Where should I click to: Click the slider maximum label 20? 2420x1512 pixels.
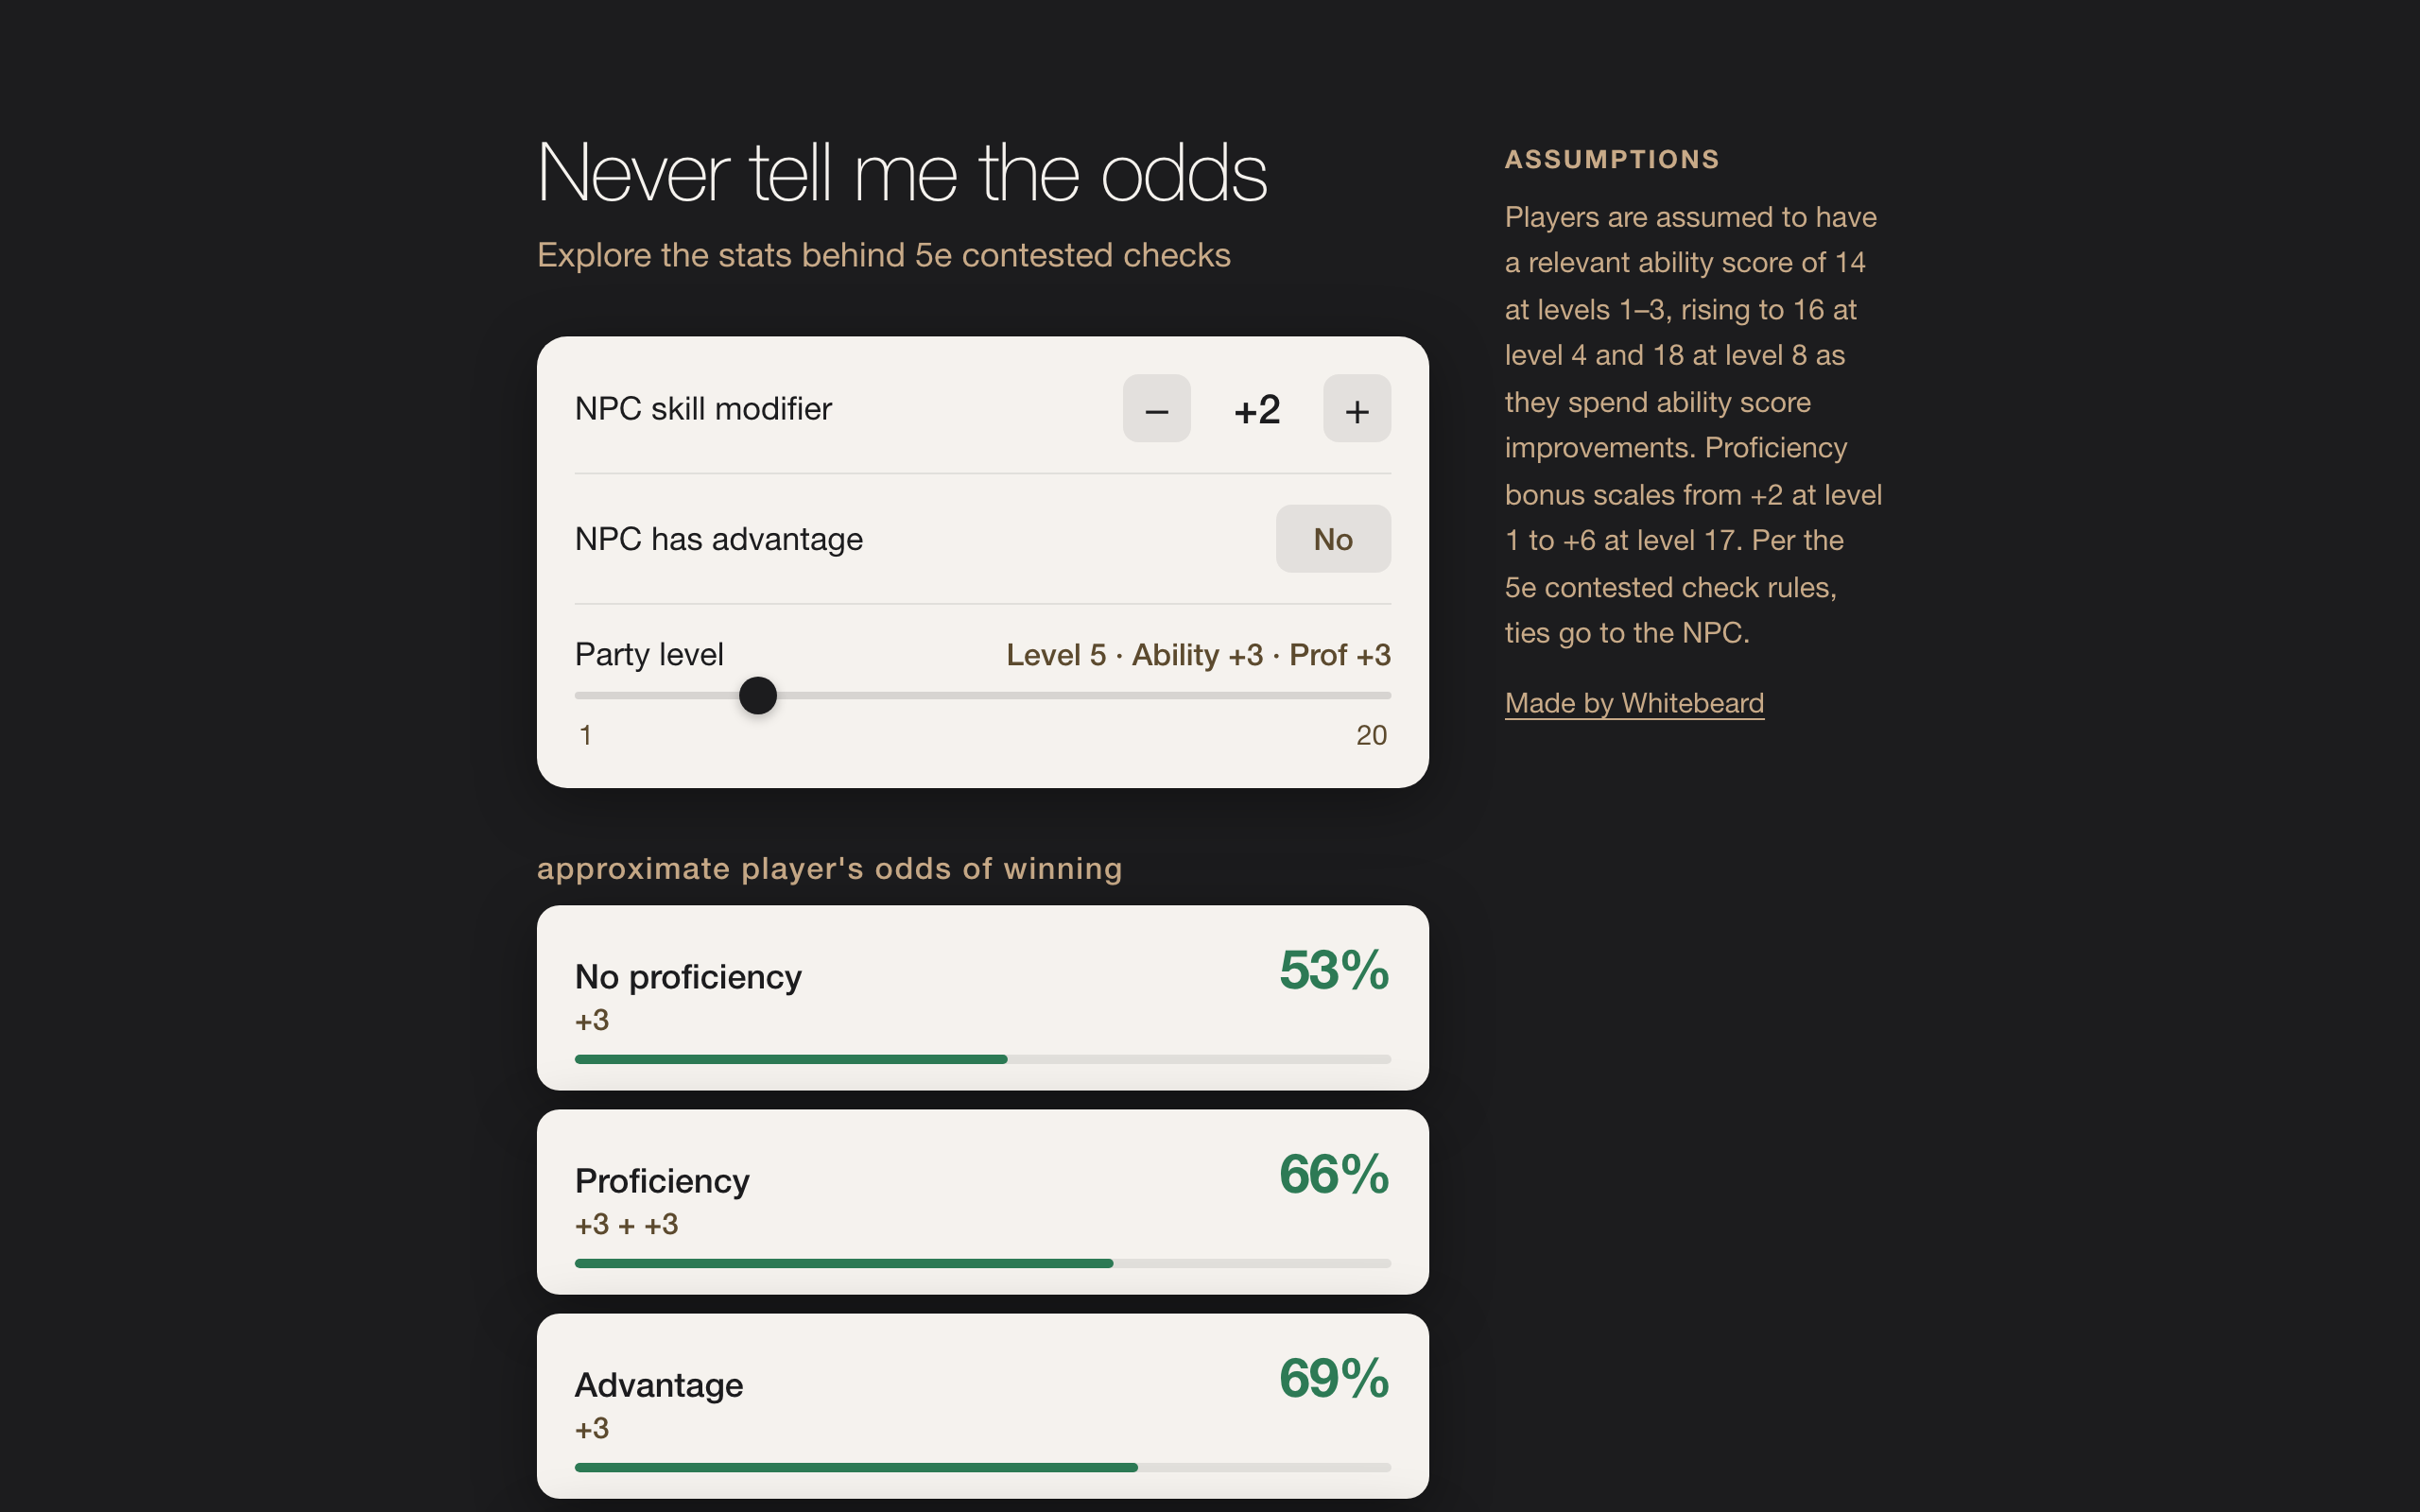click(x=1370, y=735)
